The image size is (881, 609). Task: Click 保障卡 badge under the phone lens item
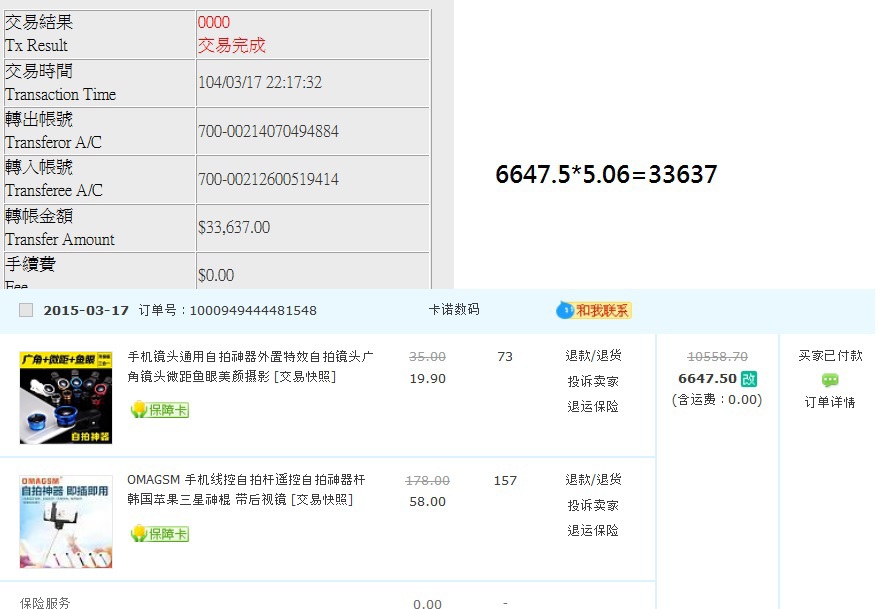tap(160, 410)
